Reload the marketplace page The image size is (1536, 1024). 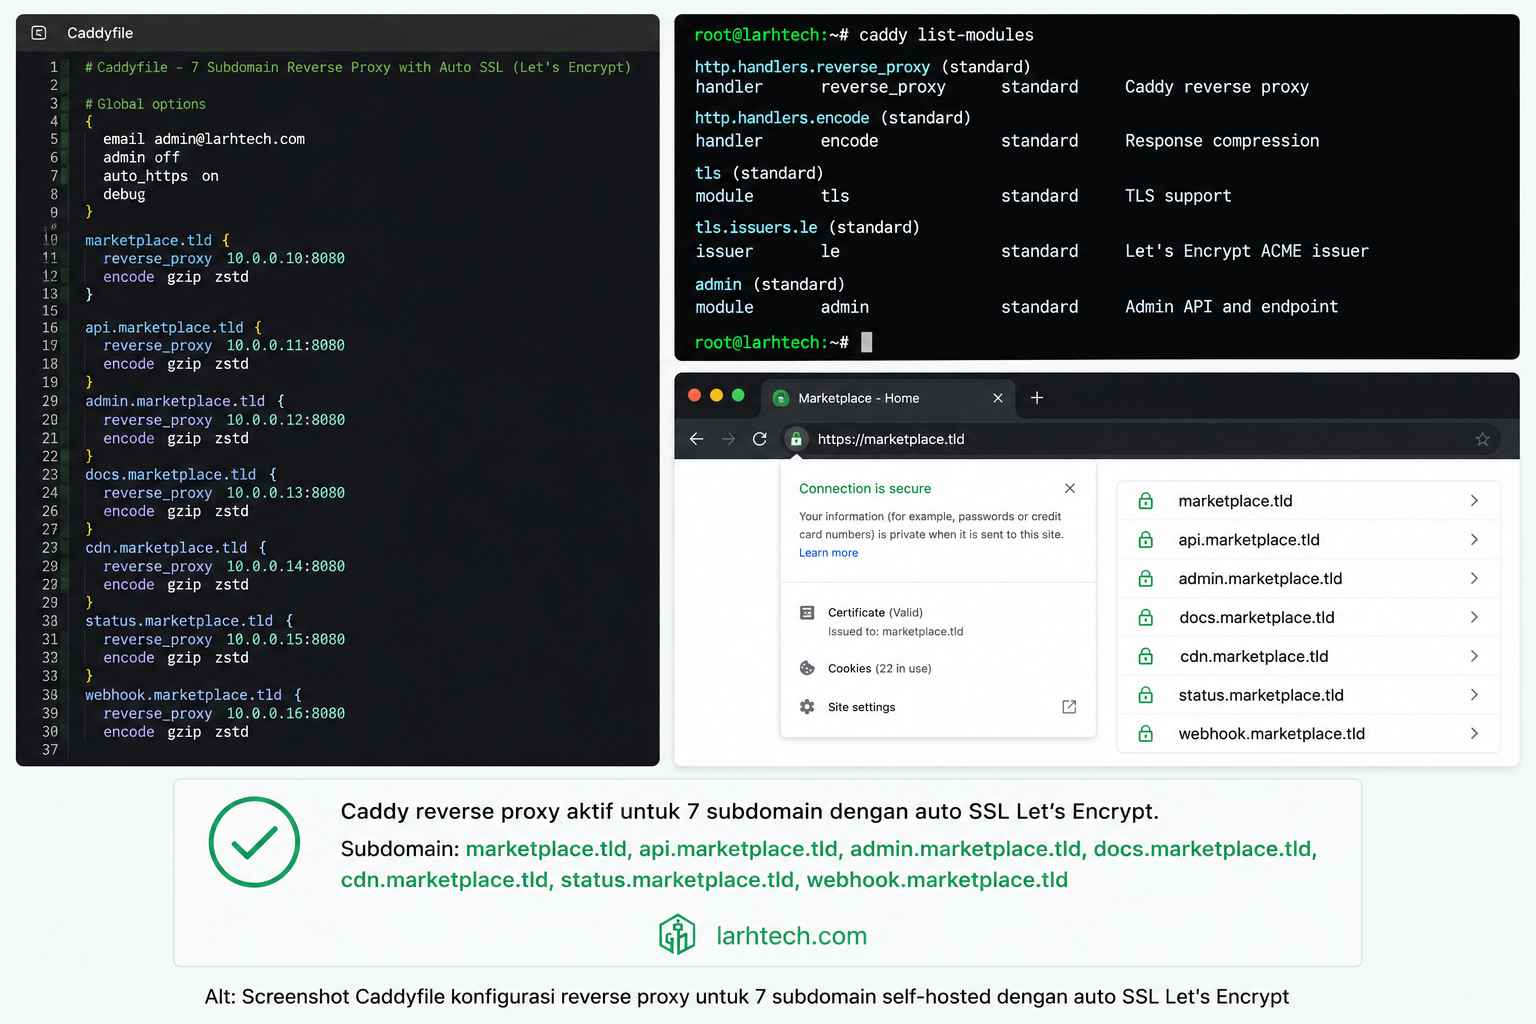[x=760, y=439]
